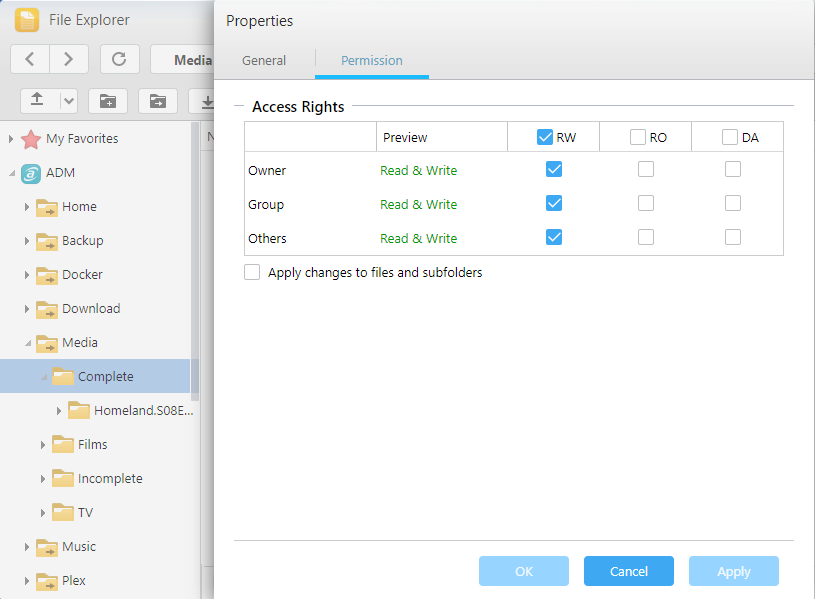Image resolution: width=815 pixels, height=599 pixels.
Task: Check DA for Group
Action: tap(732, 203)
